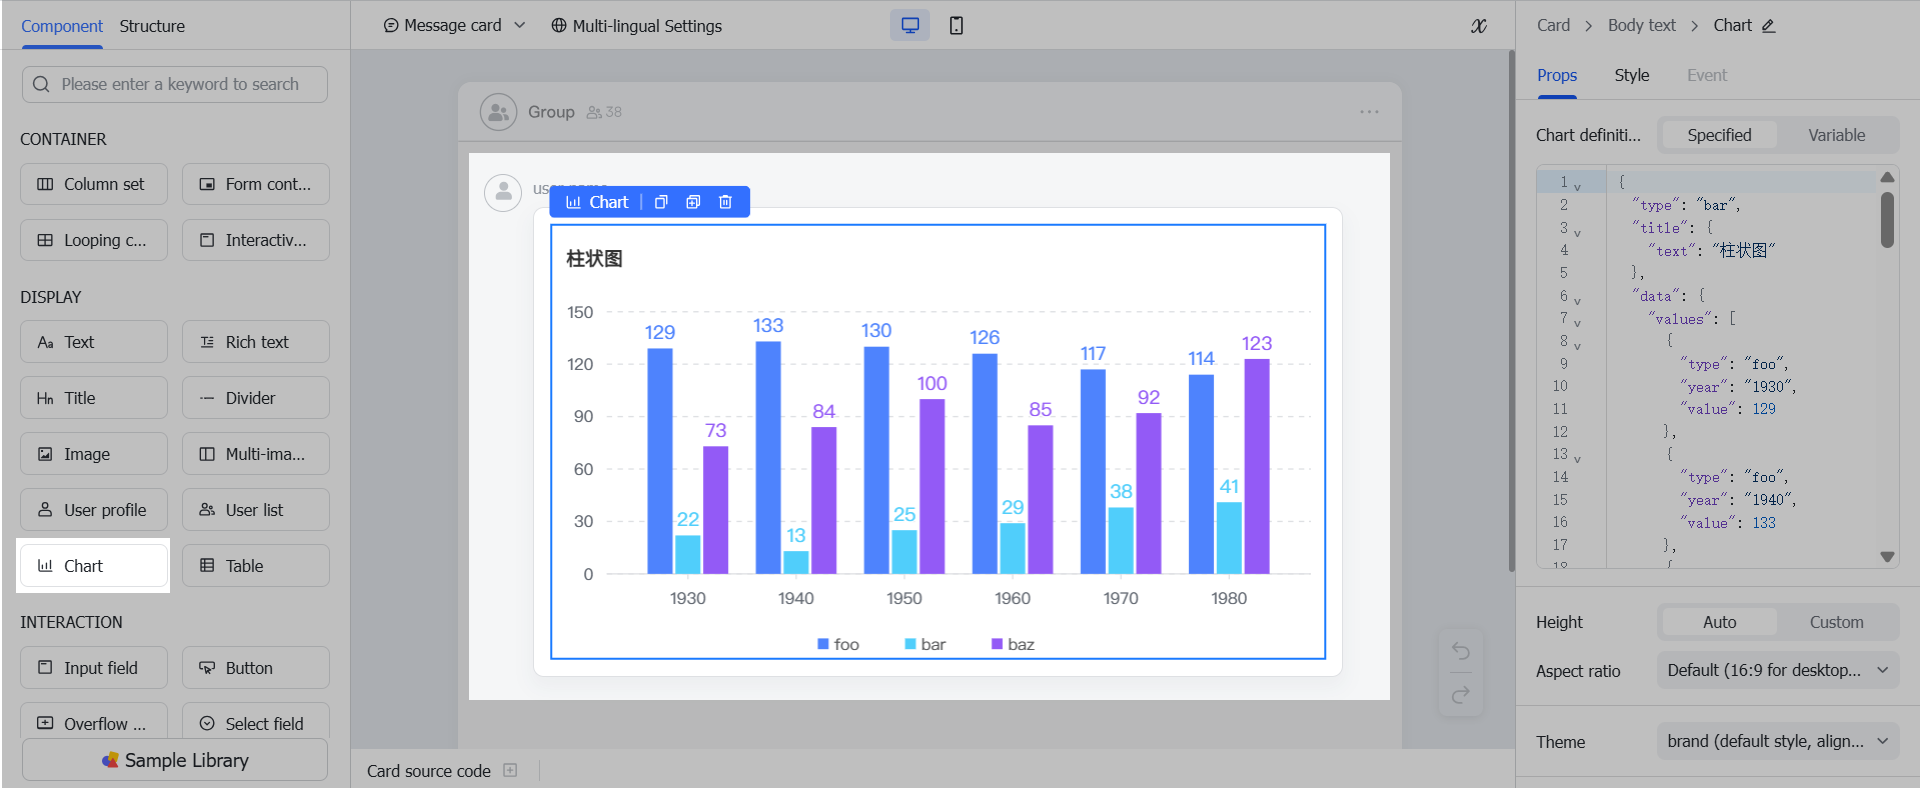This screenshot has height=788, width=1920.
Task: Collapse code block at line 1
Action: coord(1577,186)
